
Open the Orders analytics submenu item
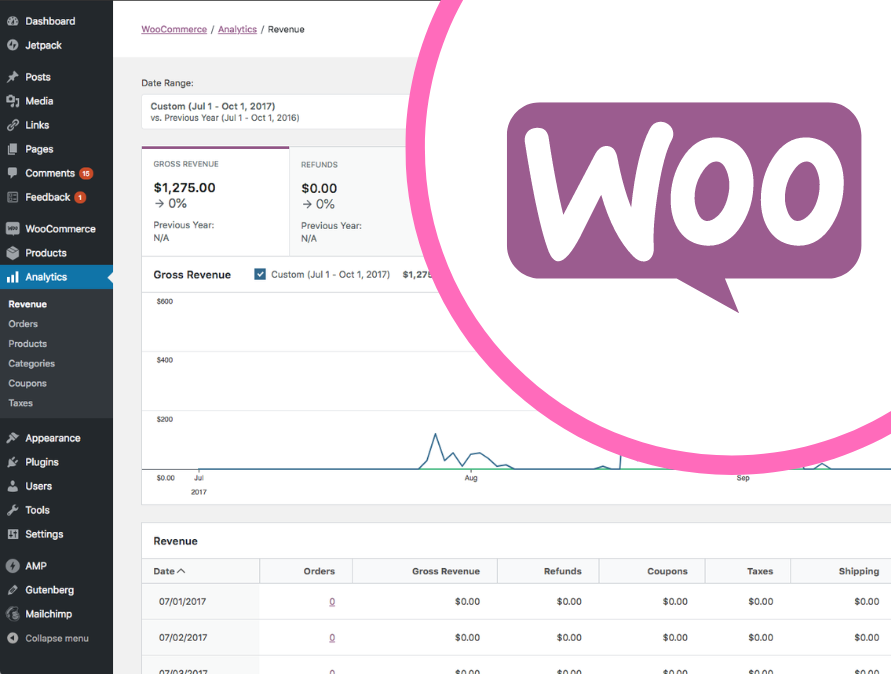click(23, 324)
